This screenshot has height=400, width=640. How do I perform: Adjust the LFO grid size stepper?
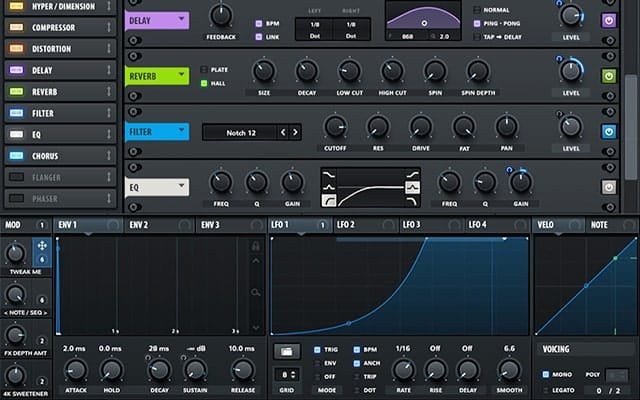293,374
